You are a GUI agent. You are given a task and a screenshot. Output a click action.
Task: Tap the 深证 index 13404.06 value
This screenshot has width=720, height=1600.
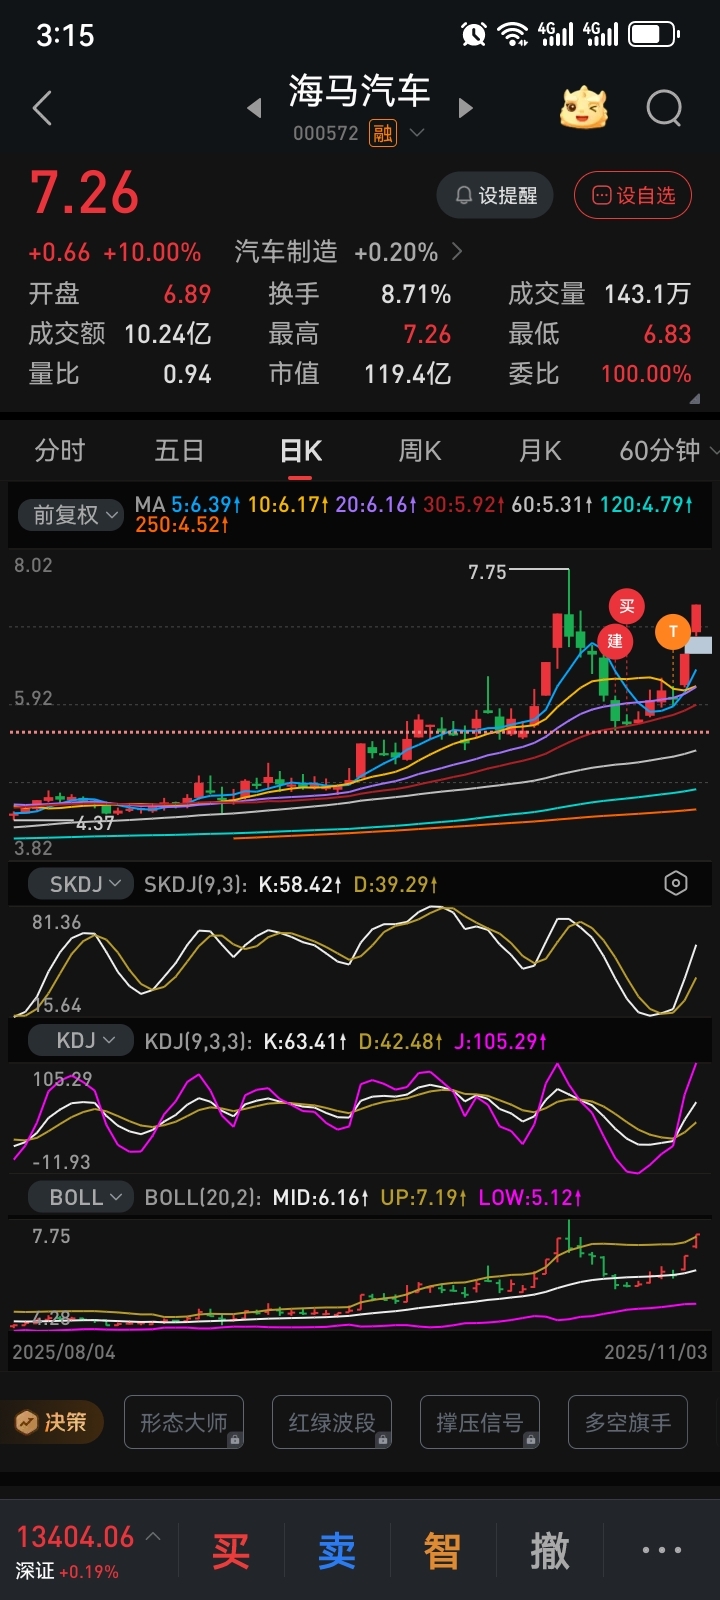tap(75, 1537)
